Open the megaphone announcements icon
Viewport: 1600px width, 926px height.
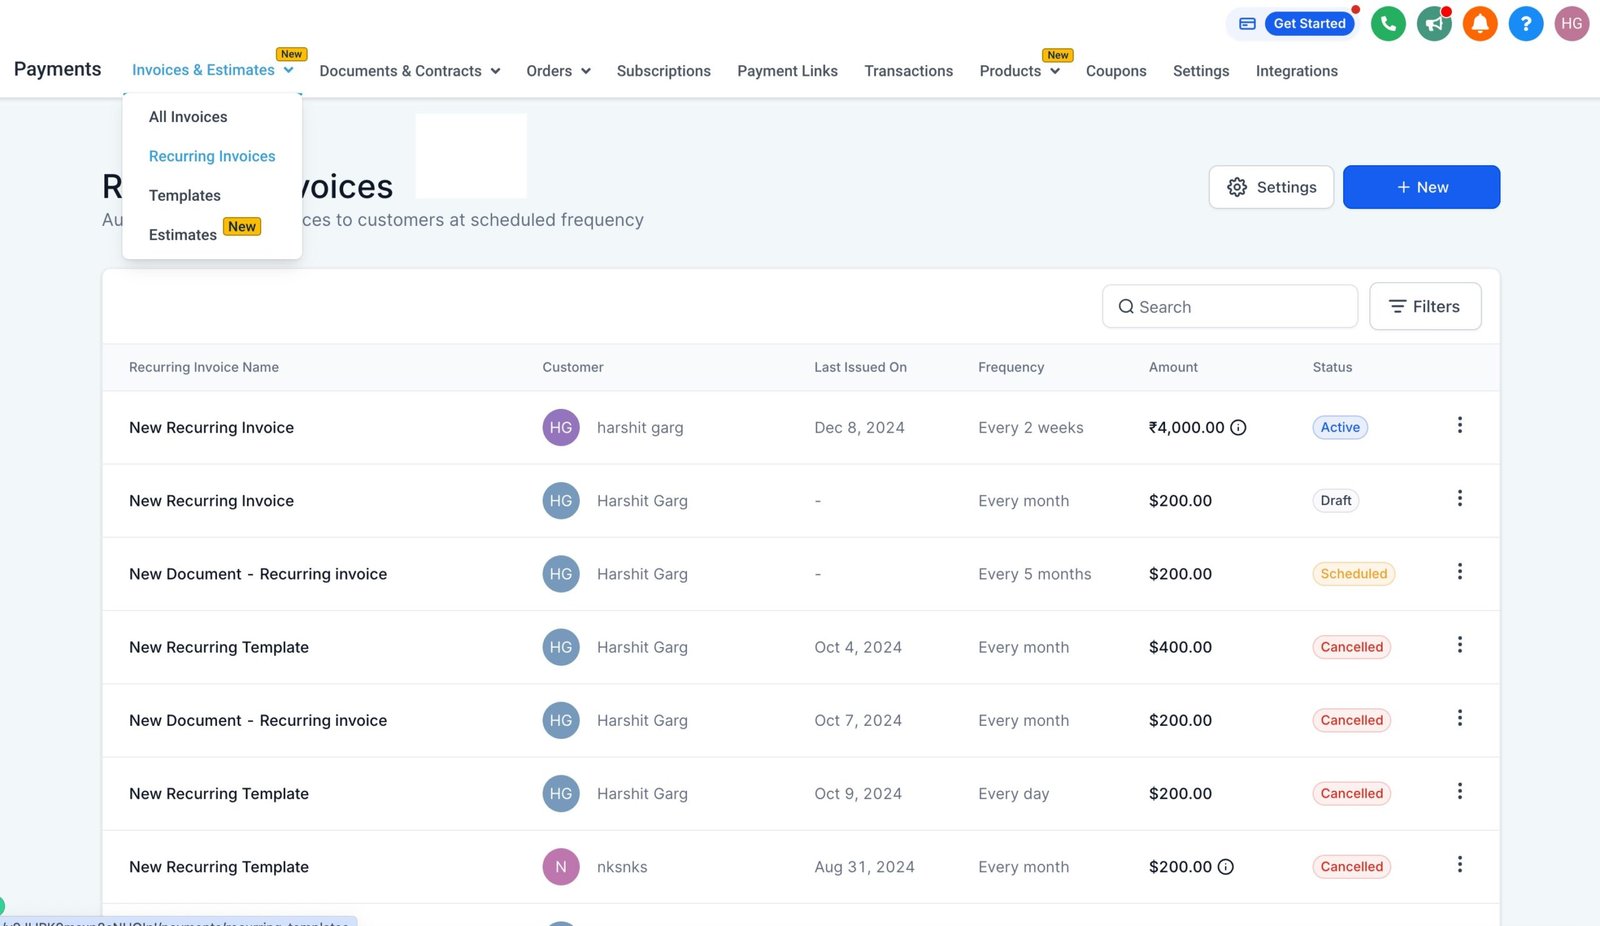(x=1434, y=23)
